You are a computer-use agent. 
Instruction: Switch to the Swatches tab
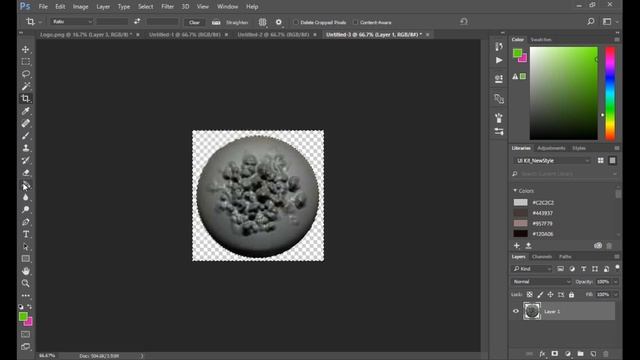point(541,40)
